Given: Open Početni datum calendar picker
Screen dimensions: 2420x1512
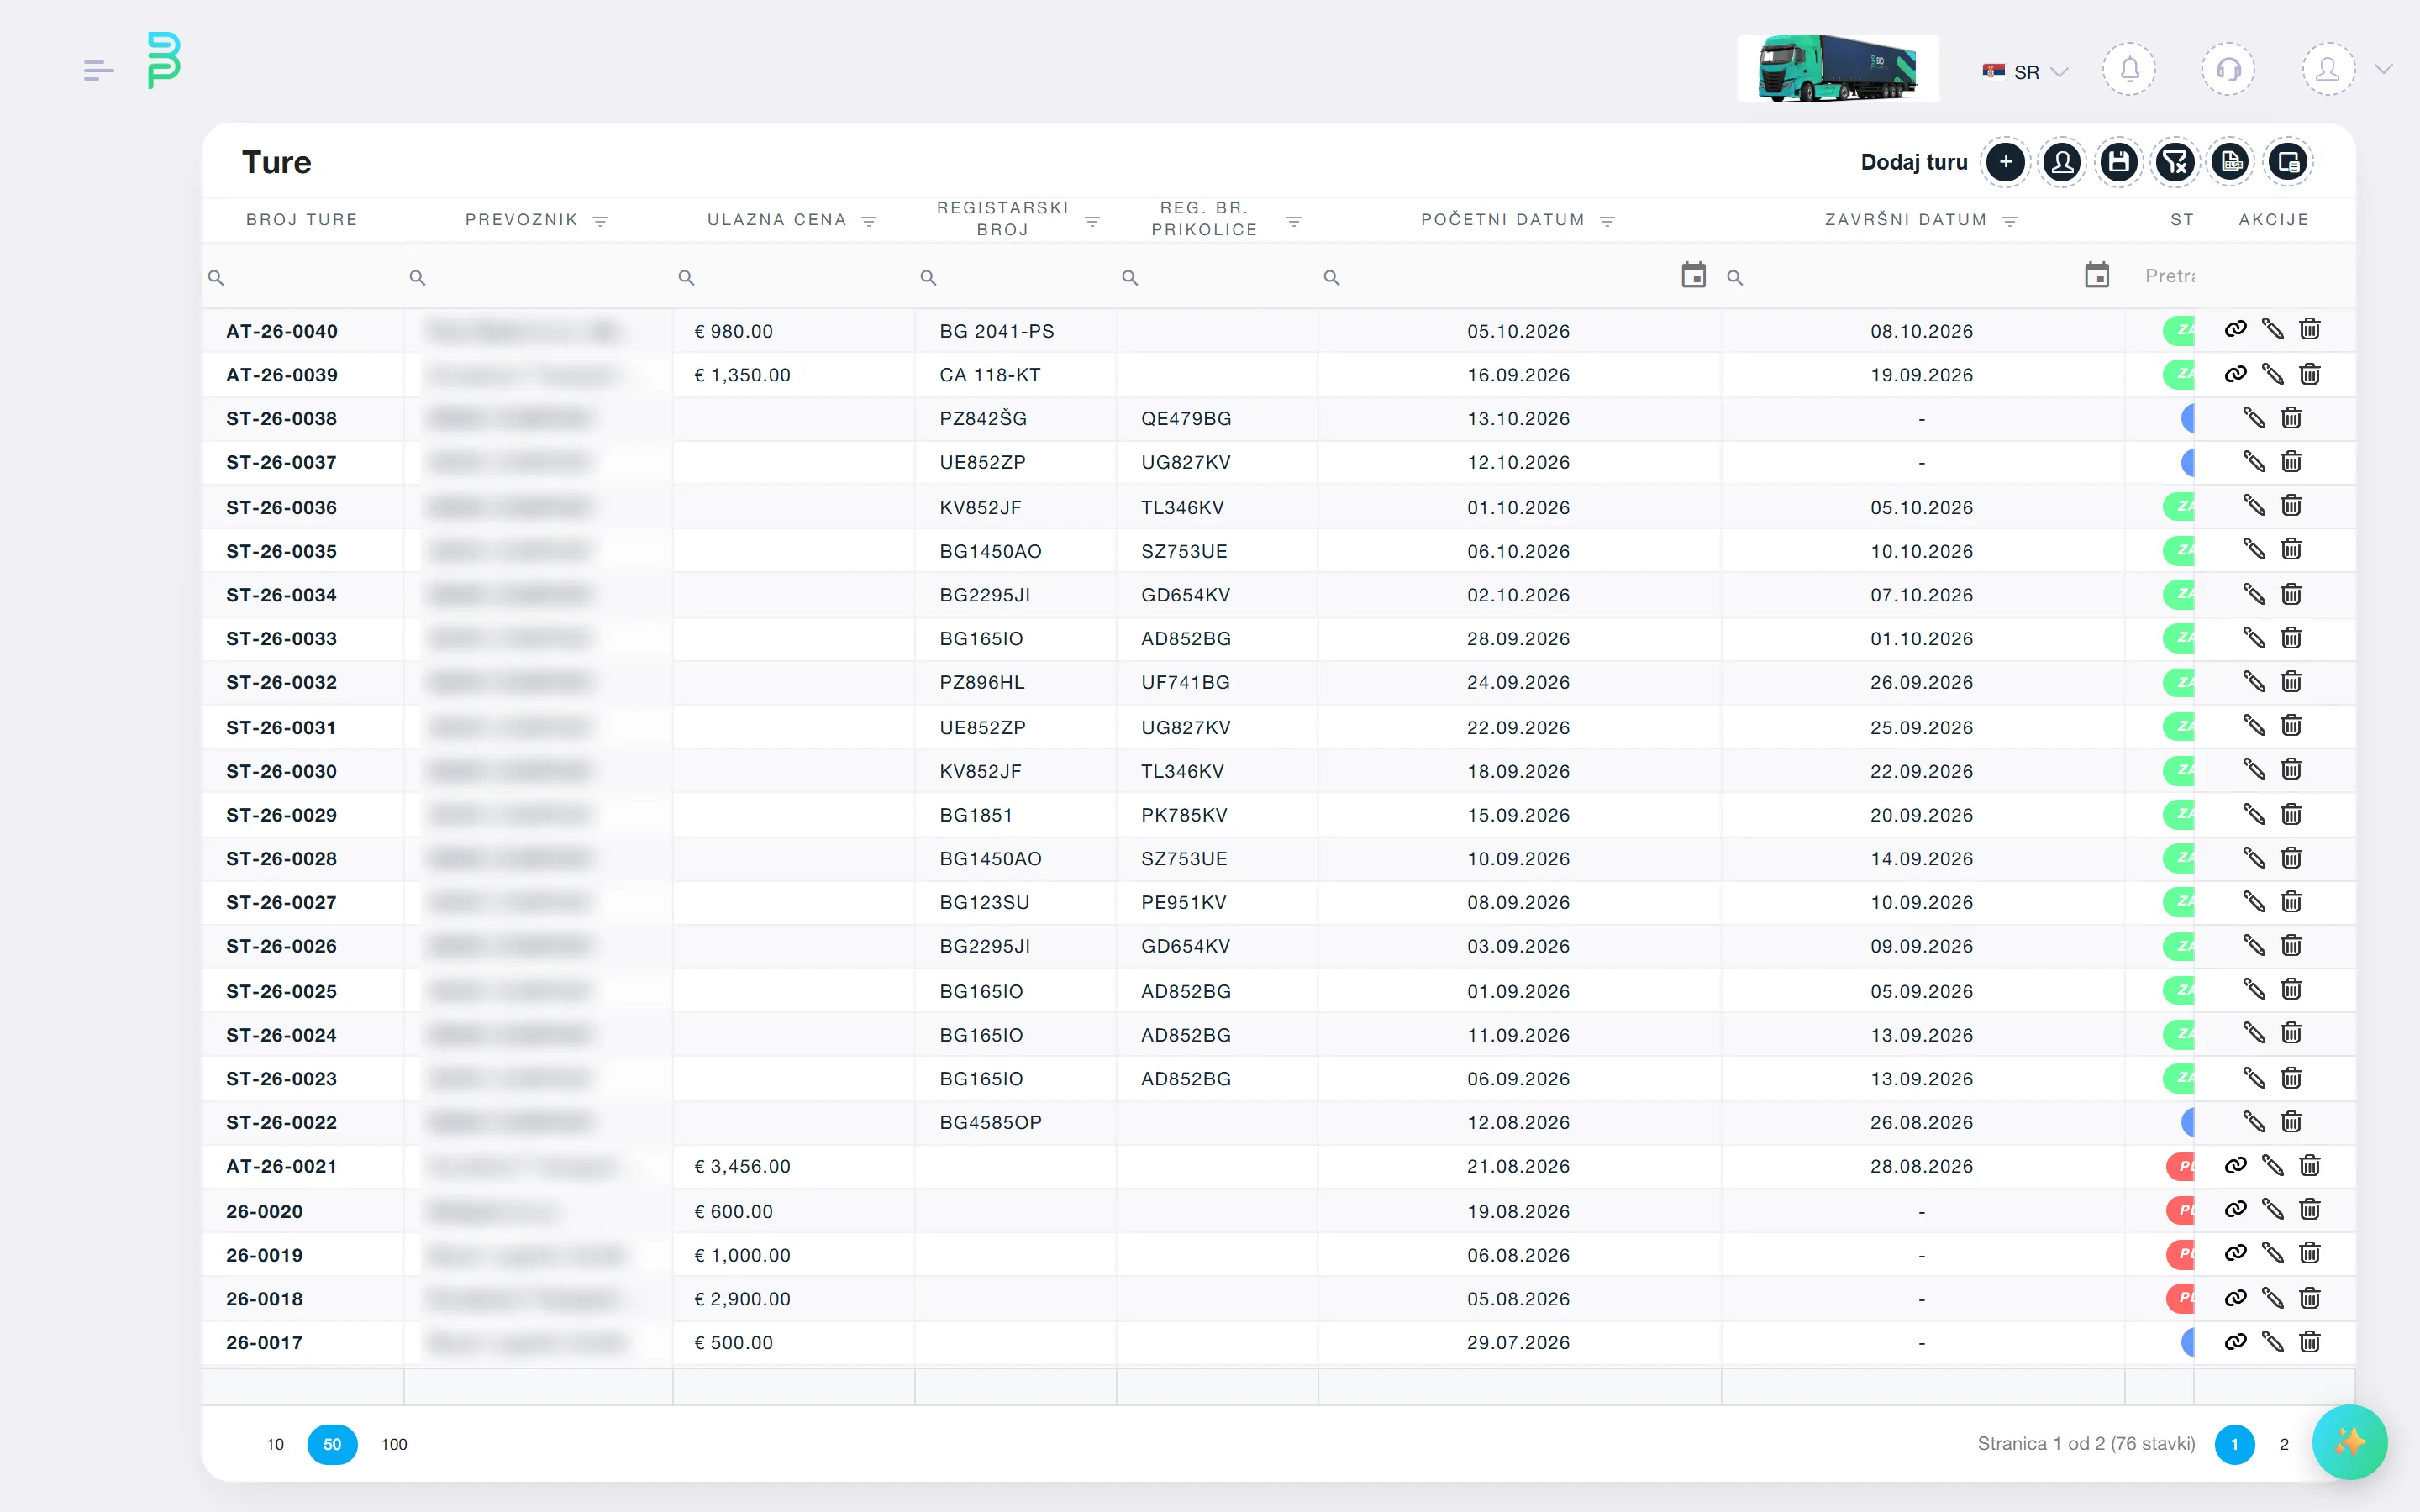Looking at the screenshot, I should (1693, 275).
